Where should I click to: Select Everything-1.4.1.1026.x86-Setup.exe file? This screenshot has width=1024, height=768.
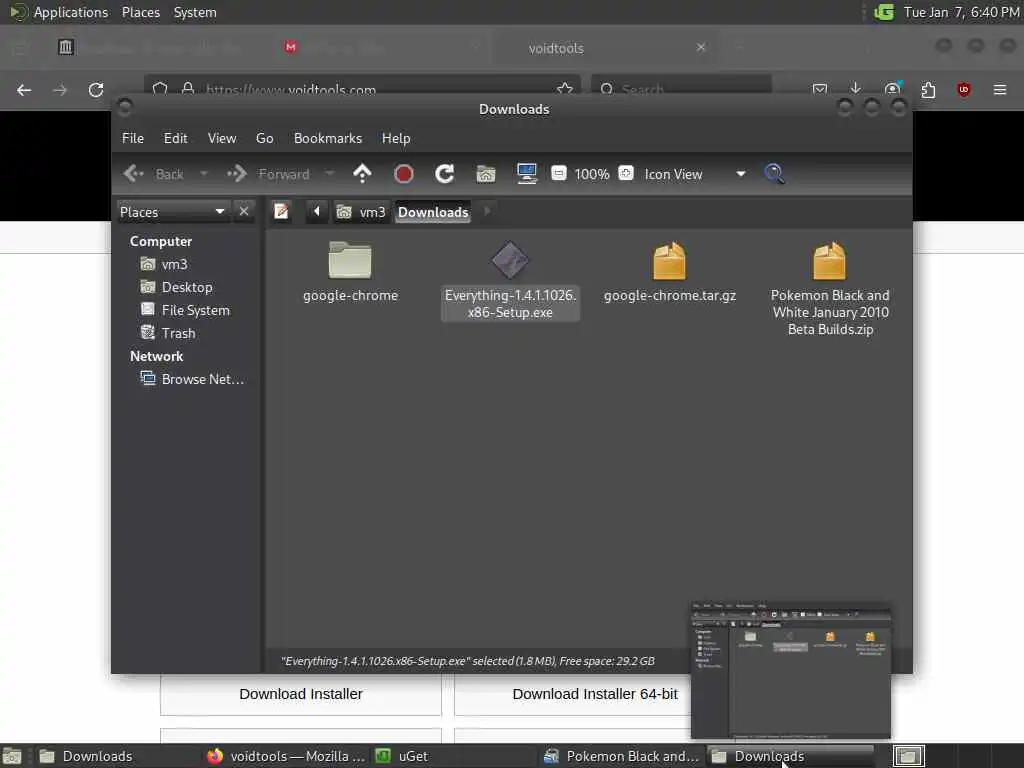pyautogui.click(x=510, y=280)
